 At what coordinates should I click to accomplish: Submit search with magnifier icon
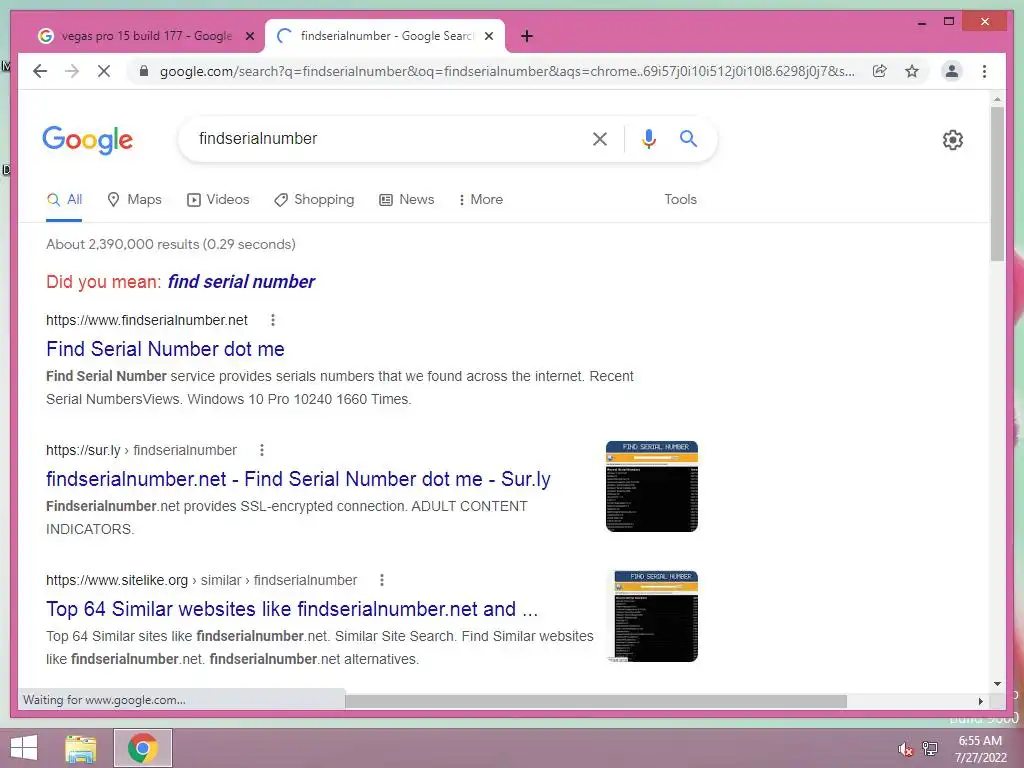(688, 138)
